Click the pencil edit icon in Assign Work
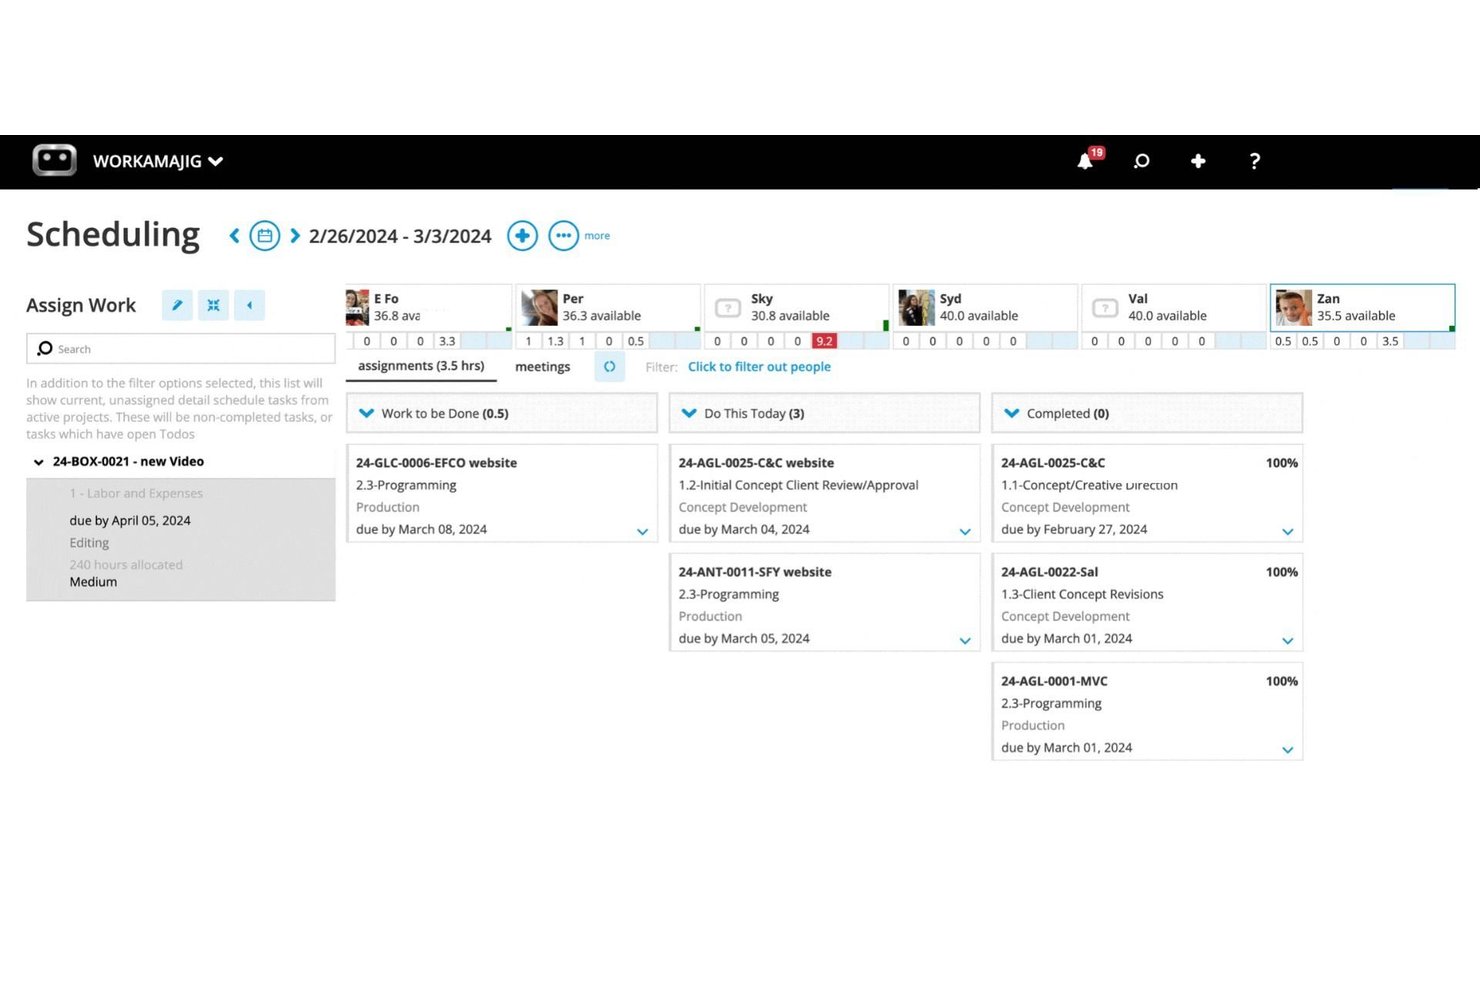This screenshot has height=987, width=1480. point(177,305)
